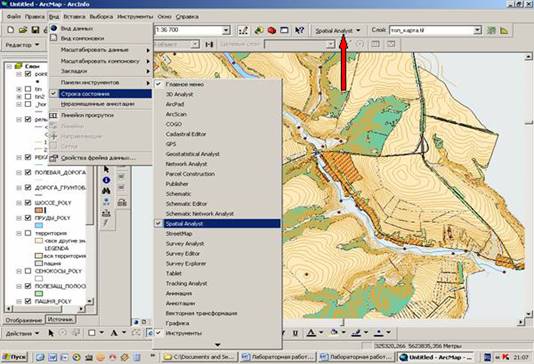This screenshot has height=364, width=534.
Task: Open the map scale dropdown 1:36 700
Action: [226, 30]
